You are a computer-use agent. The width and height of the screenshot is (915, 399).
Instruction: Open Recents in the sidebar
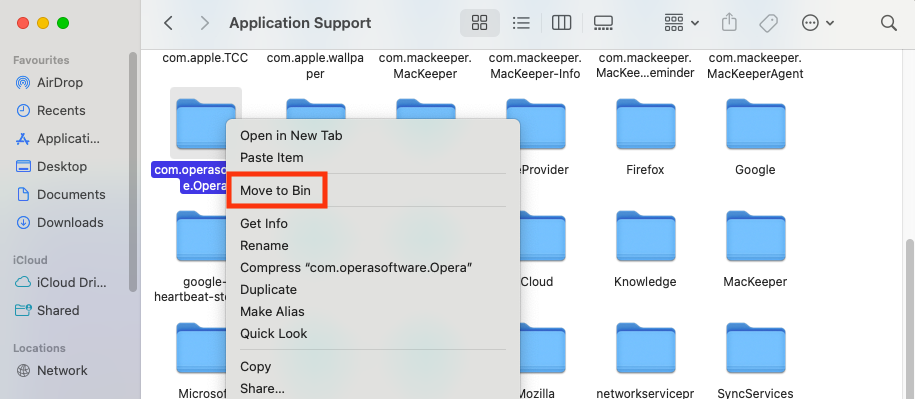[61, 111]
